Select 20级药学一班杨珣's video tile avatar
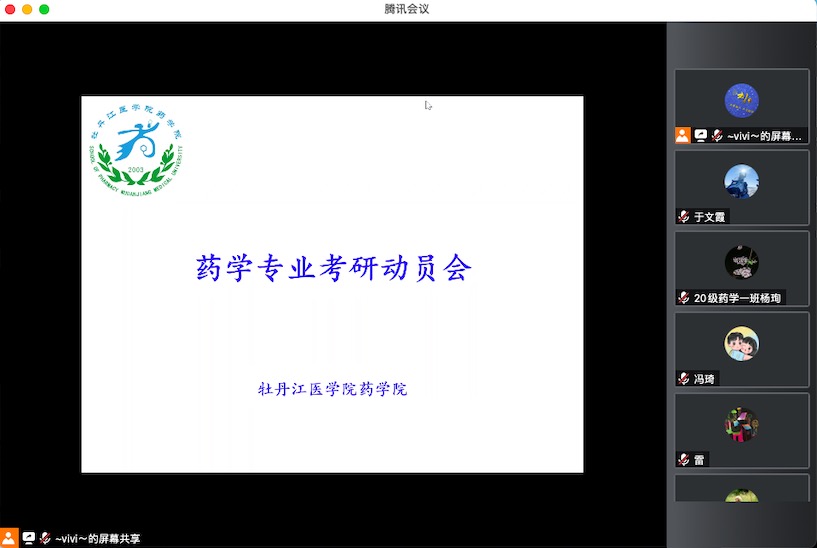 tap(741, 262)
